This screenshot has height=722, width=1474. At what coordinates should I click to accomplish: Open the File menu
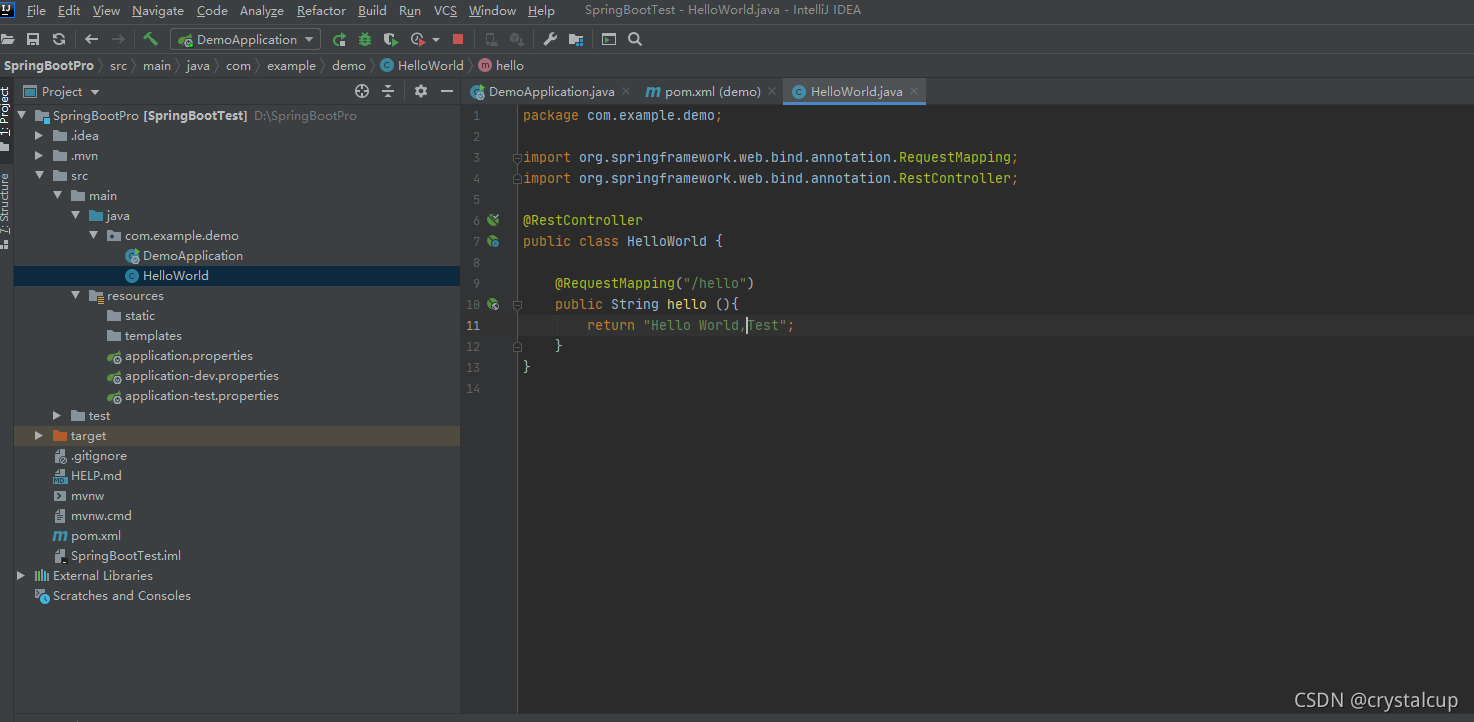36,10
